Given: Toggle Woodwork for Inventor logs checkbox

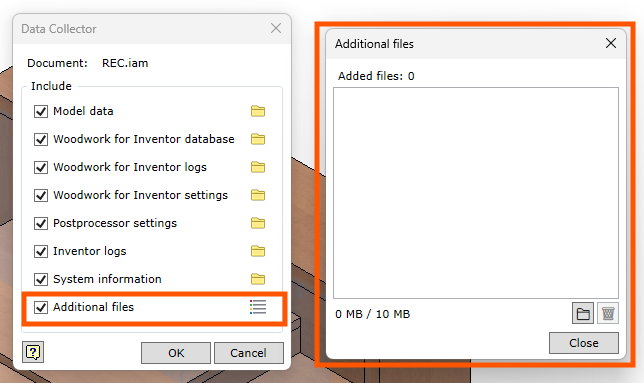Looking at the screenshot, I should (x=41, y=167).
